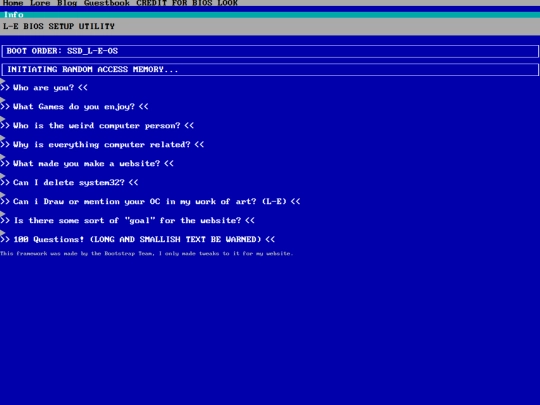This screenshot has width=540, height=405.
Task: Go to the Blog page
Action: 67,3
